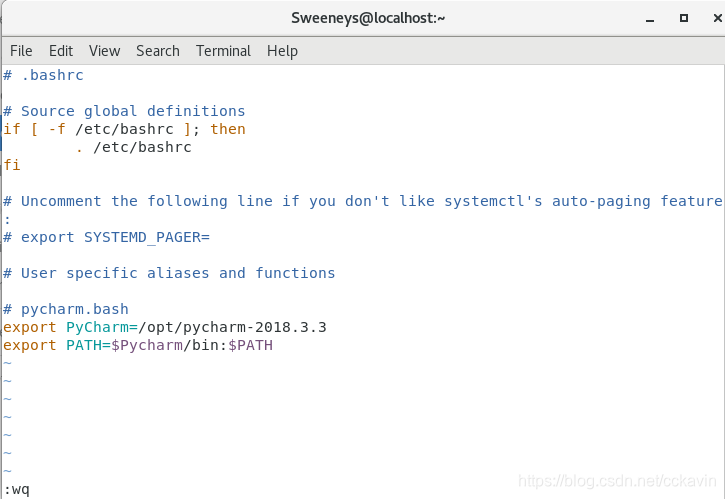This screenshot has height=499, width=725.
Task: Open the Terminal menu
Action: (x=223, y=51)
